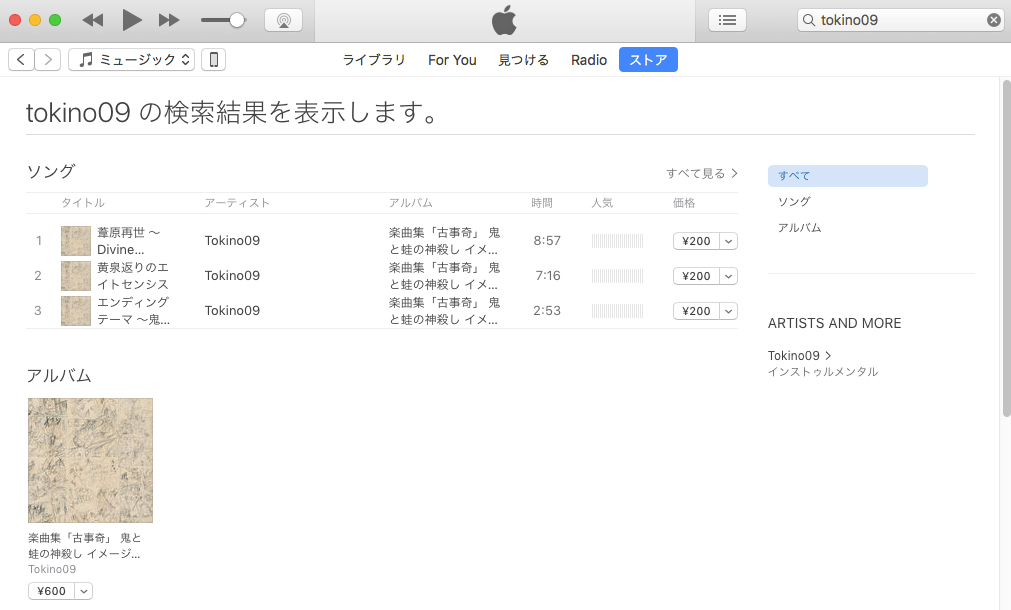Open the album artwork thumbnail
1011x610 pixels.
click(x=90, y=460)
